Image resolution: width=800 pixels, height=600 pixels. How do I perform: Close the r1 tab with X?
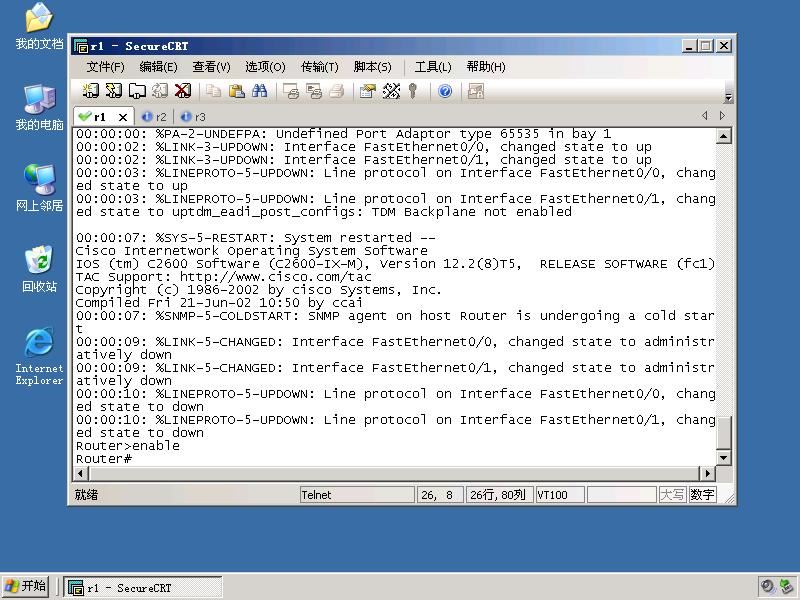[x=123, y=117]
